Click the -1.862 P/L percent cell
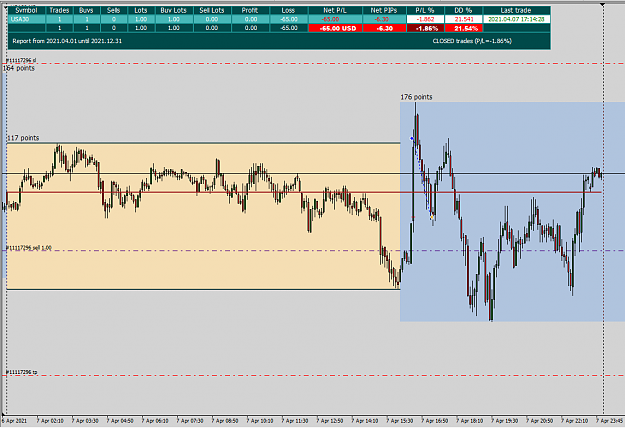This screenshot has width=625, height=428. 425,19
